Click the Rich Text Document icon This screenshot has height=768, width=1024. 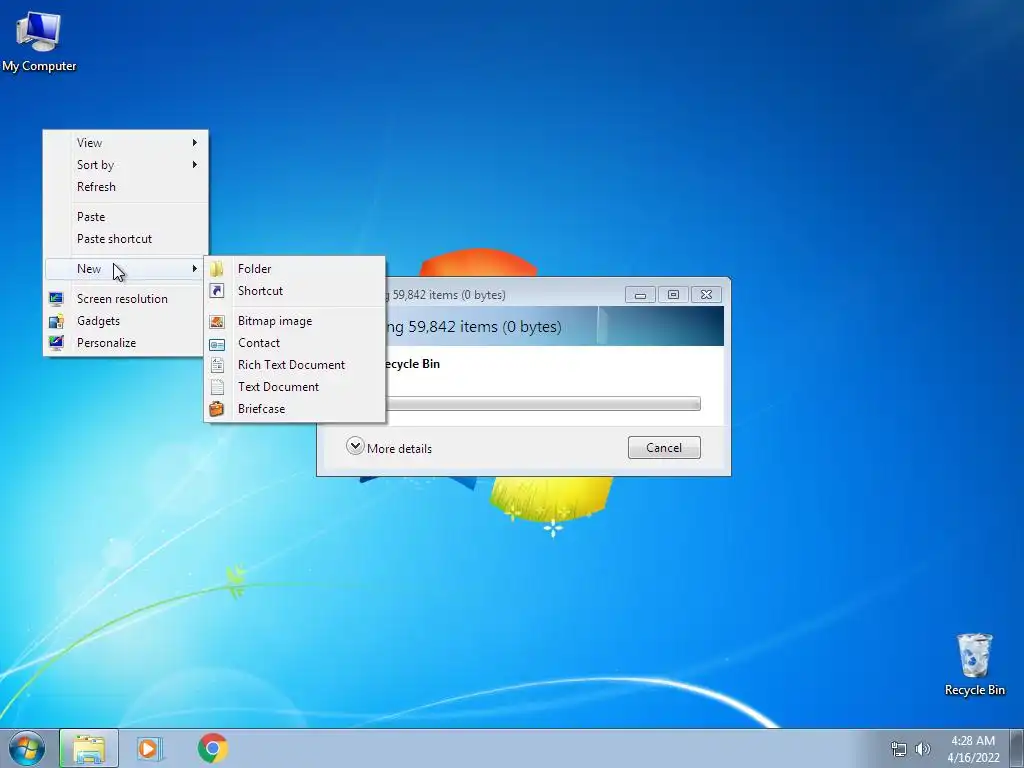[217, 365]
